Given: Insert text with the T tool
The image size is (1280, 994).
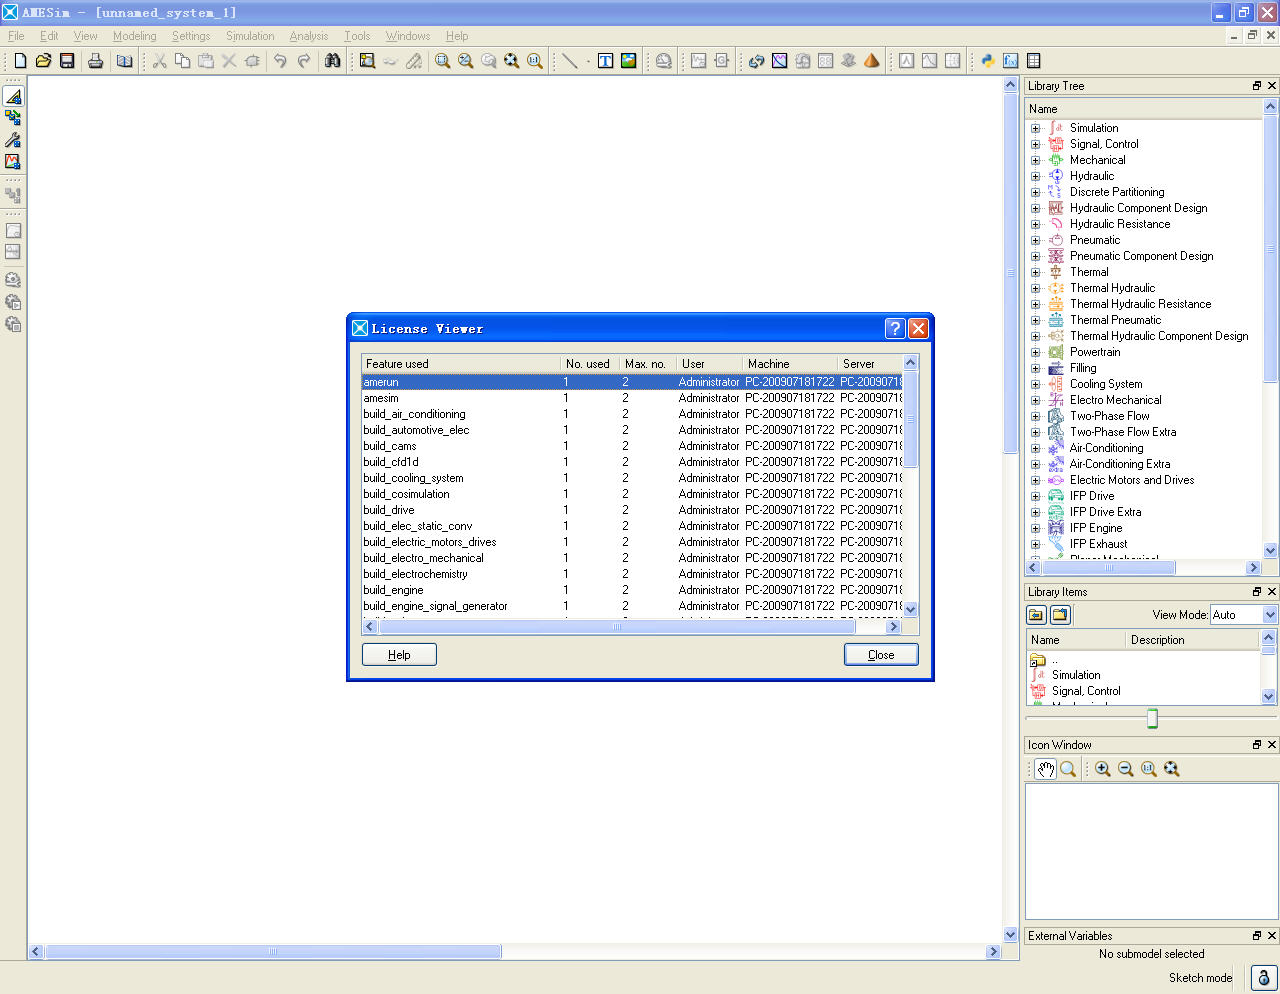Looking at the screenshot, I should (x=605, y=61).
